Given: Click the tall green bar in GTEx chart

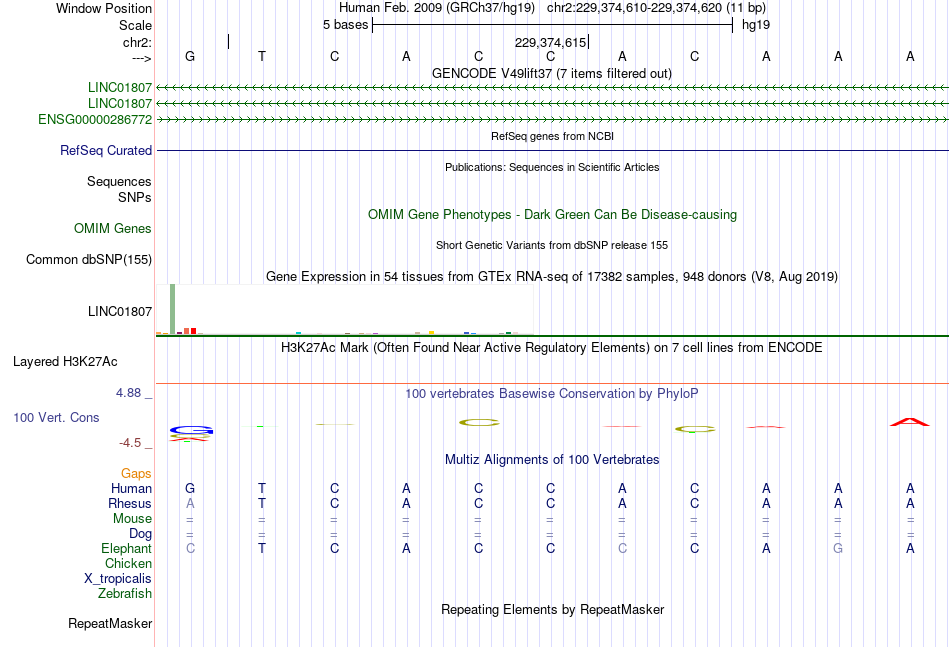Looking at the screenshot, I should (x=173, y=309).
